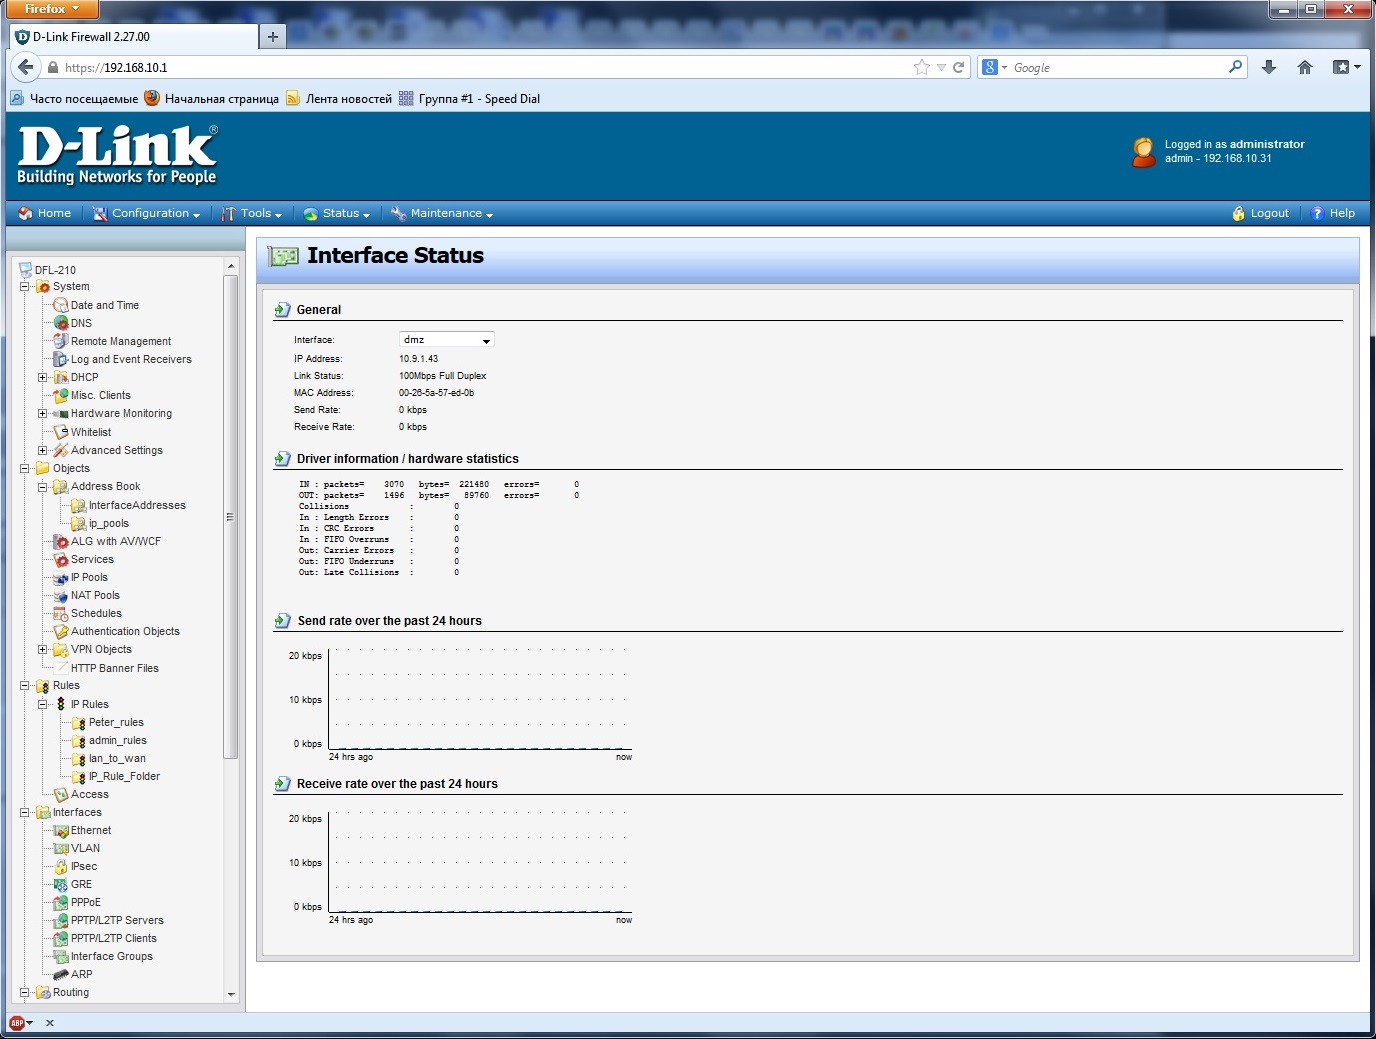Open the Status menu
This screenshot has width=1376, height=1039.
[337, 213]
